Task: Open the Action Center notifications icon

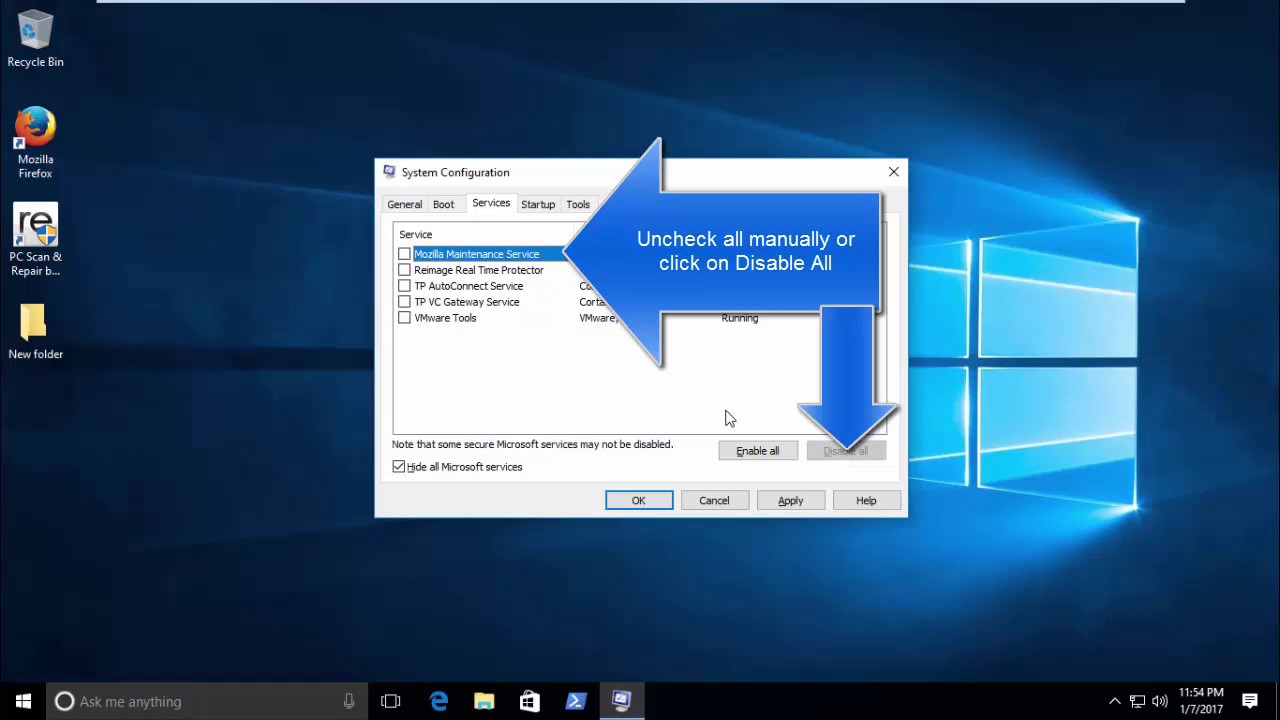Action: [1250, 701]
